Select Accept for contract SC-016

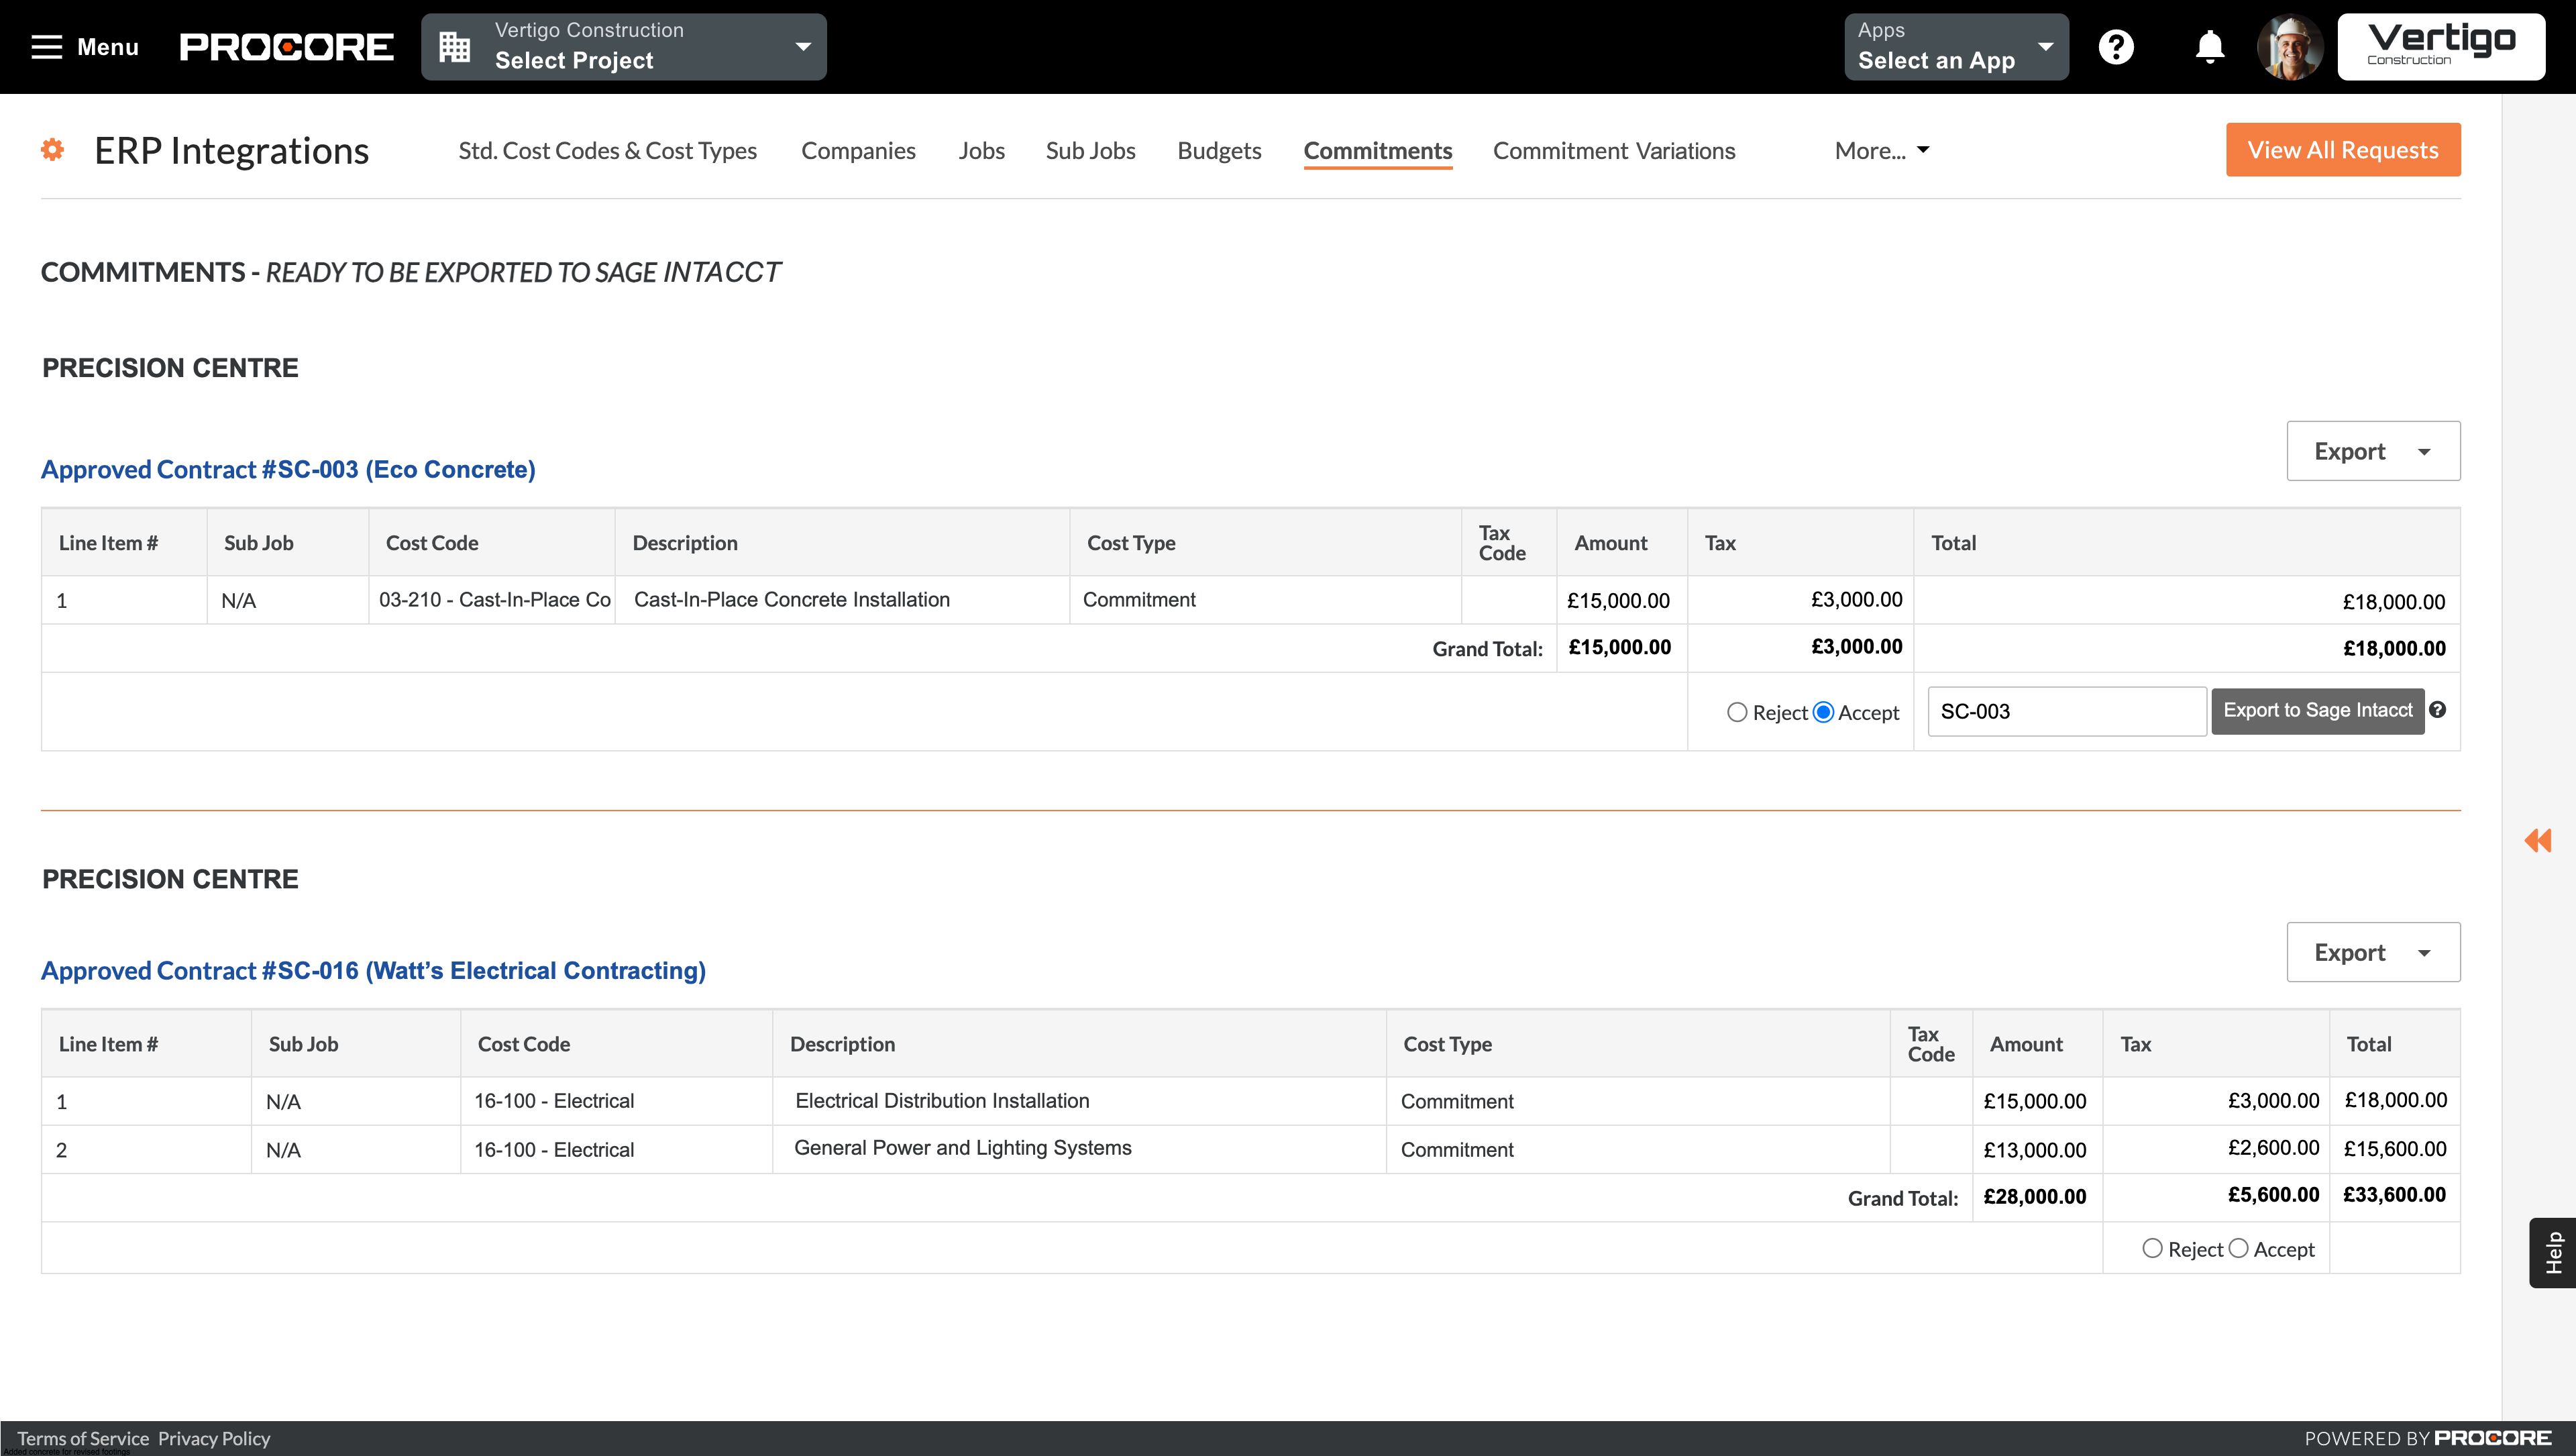point(2239,1249)
